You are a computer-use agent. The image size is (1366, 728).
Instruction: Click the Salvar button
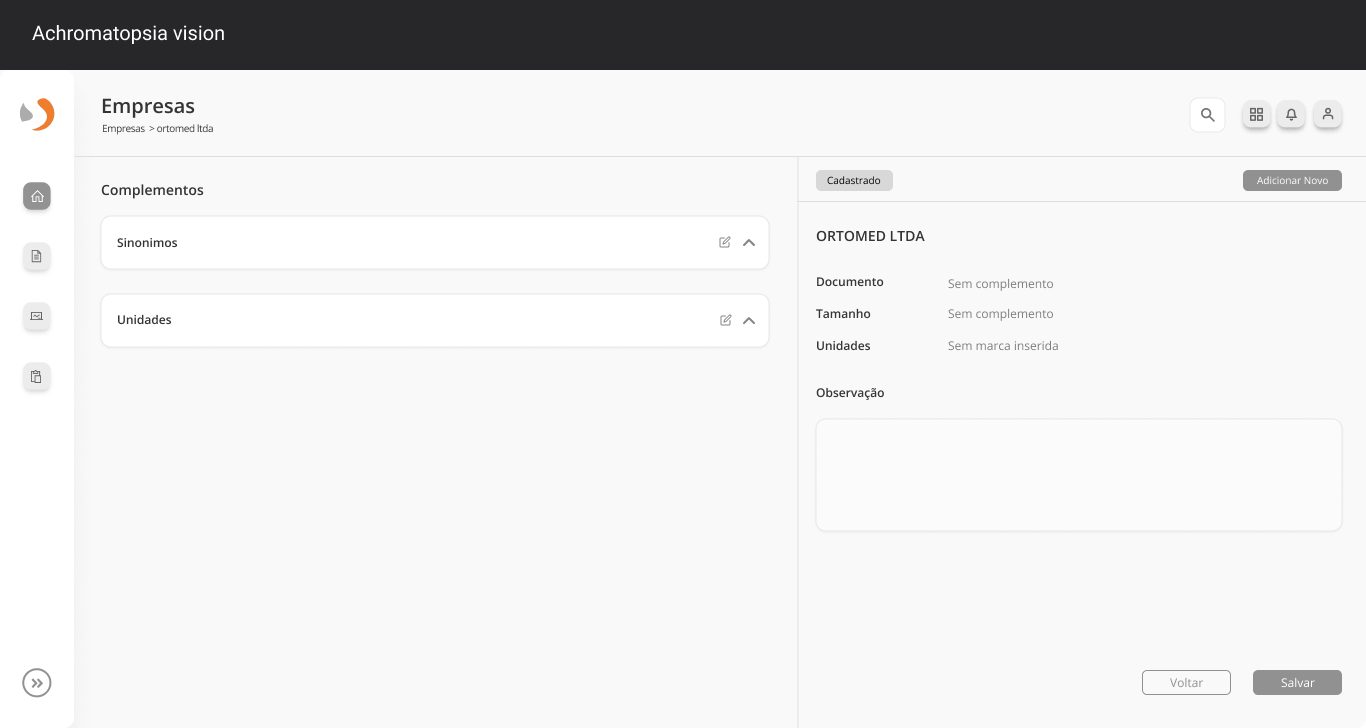click(x=1297, y=682)
